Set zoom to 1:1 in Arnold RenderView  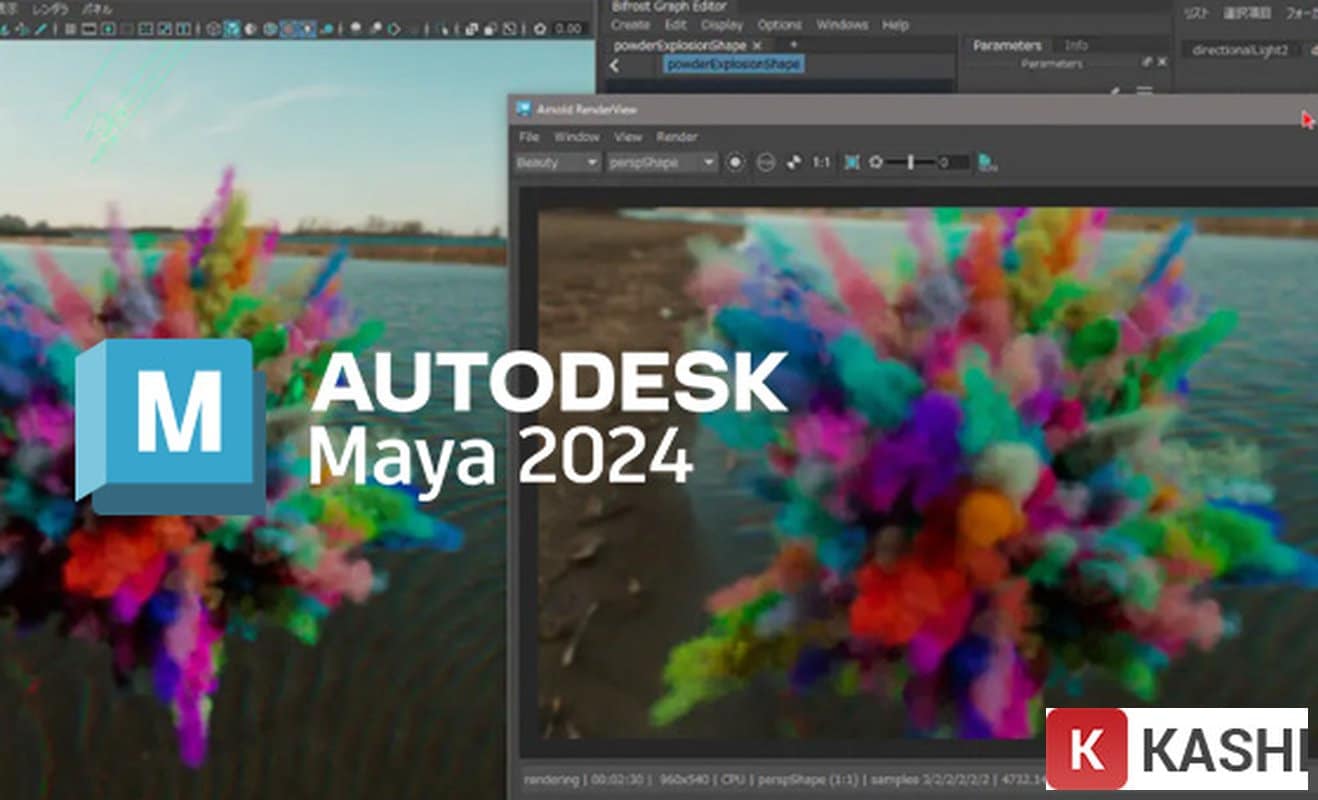(820, 161)
